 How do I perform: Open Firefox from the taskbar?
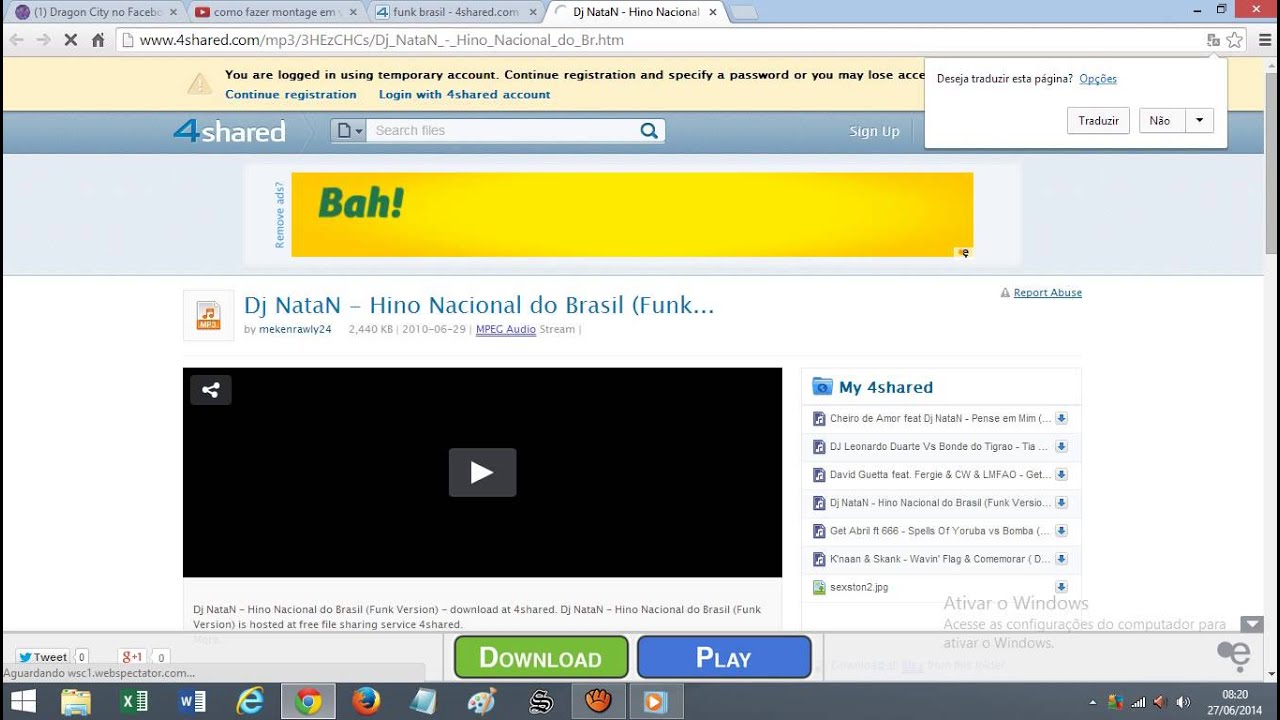coord(366,701)
